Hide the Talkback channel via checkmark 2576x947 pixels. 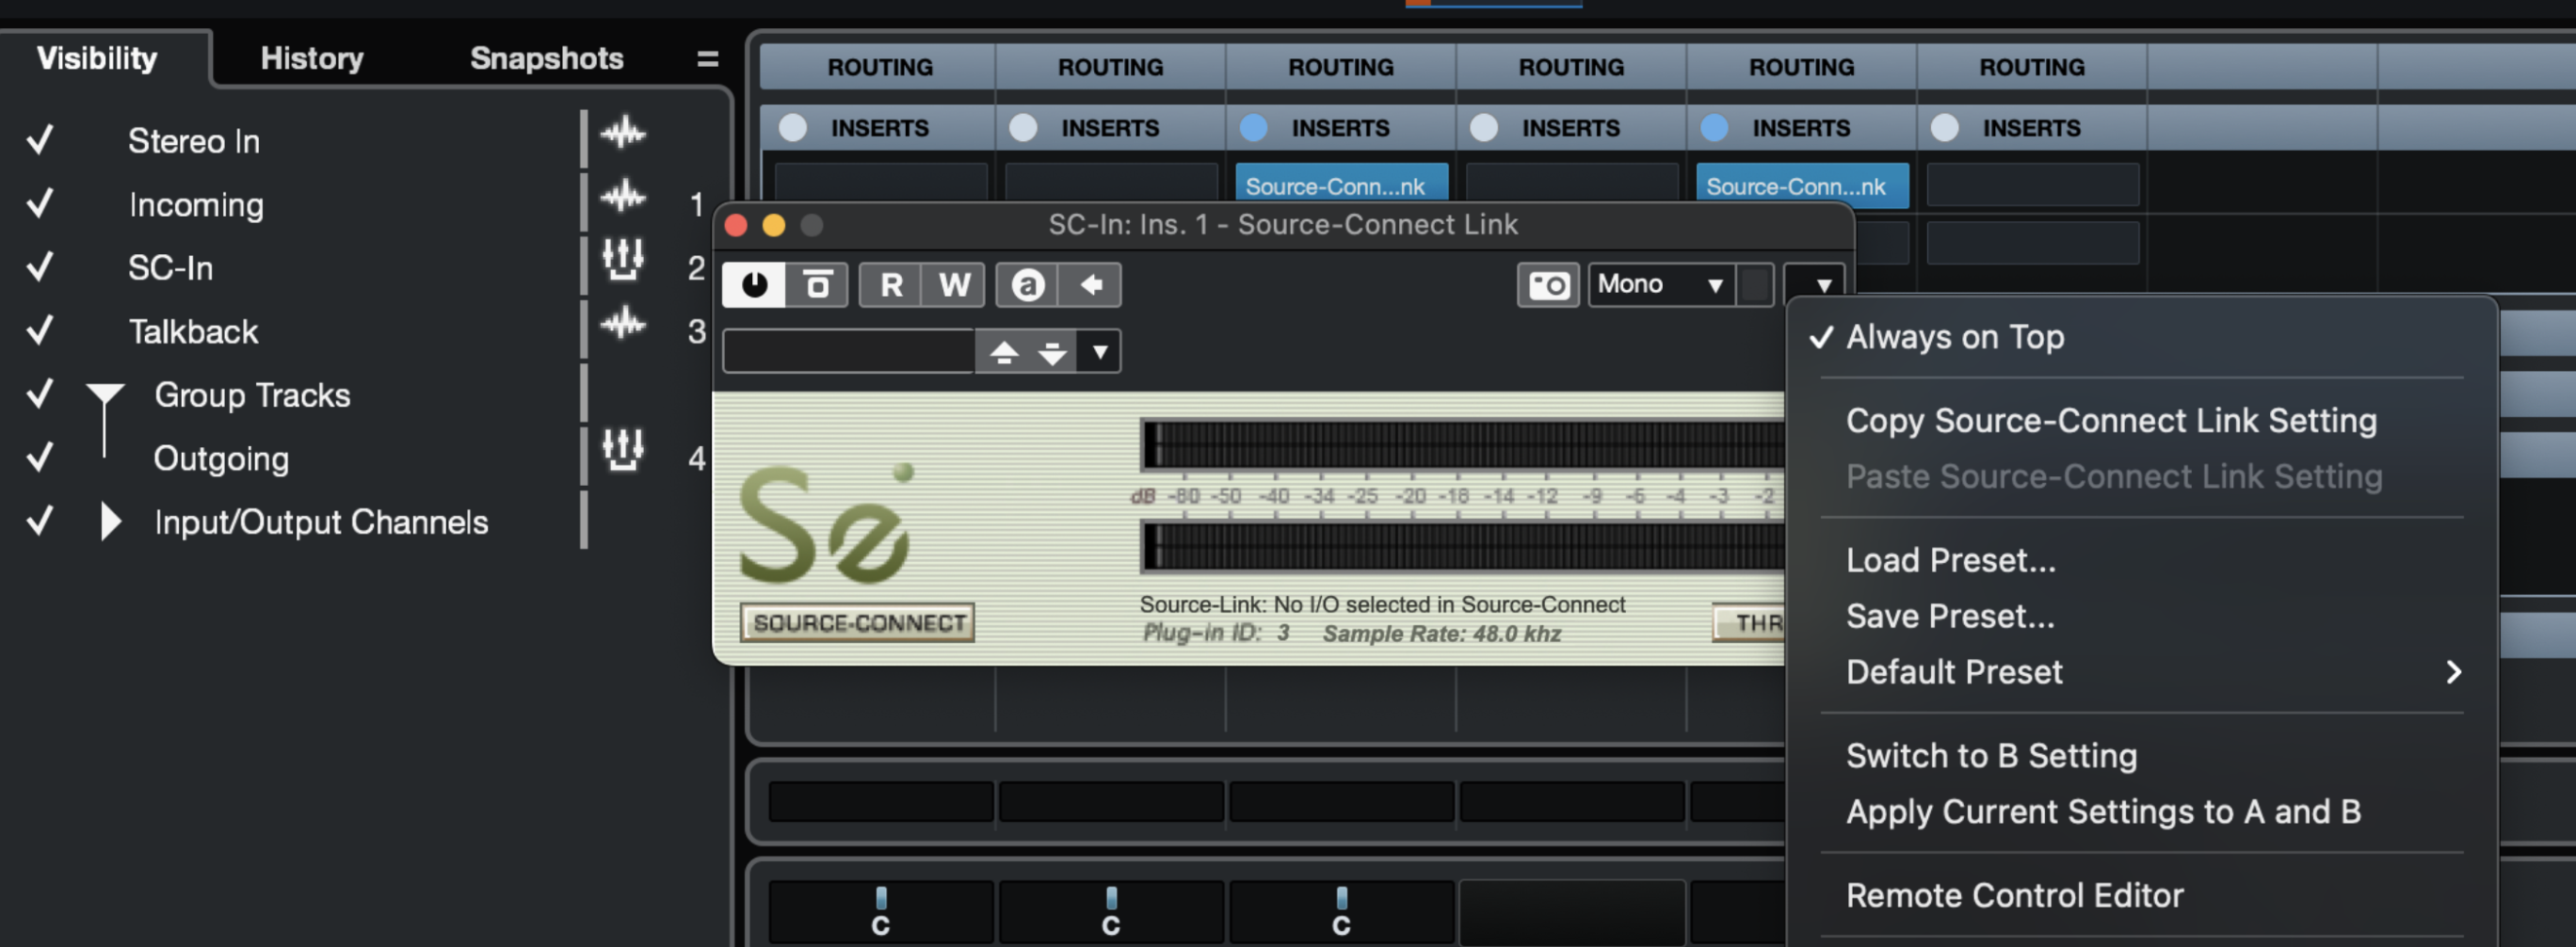click(x=40, y=330)
